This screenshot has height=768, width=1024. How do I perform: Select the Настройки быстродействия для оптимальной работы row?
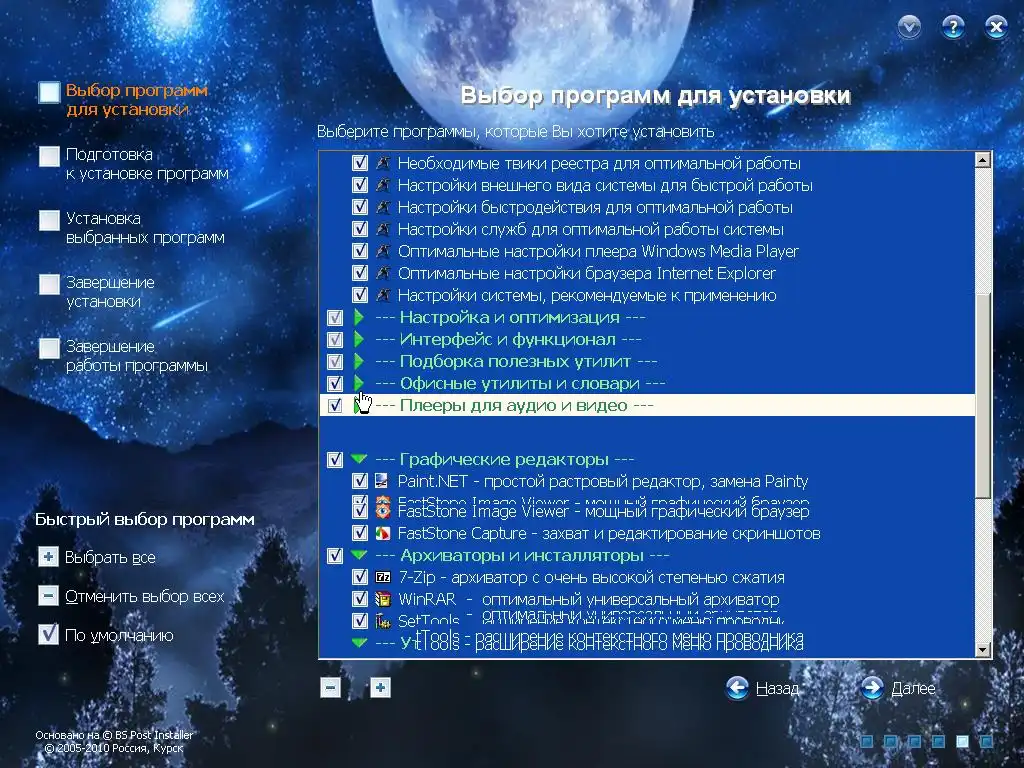pos(647,207)
